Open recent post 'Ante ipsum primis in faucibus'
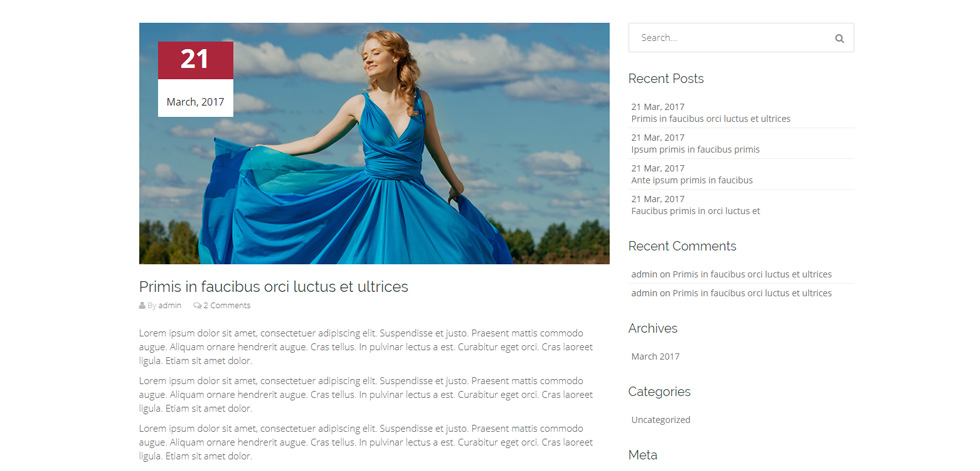Viewport: 980px width, 471px height. (692, 180)
